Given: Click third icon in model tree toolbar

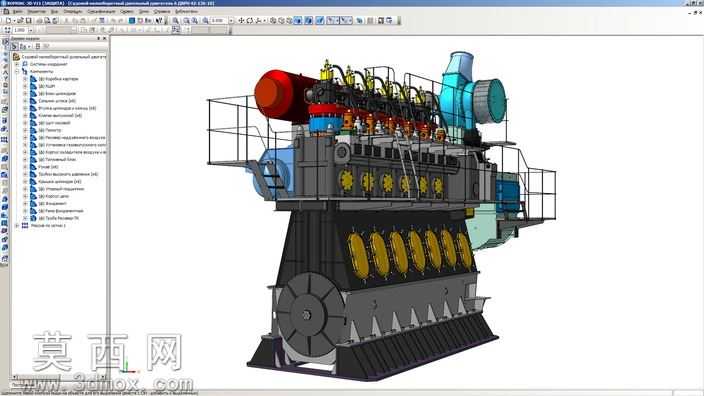Looking at the screenshot, I should pyautogui.click(x=38, y=46).
